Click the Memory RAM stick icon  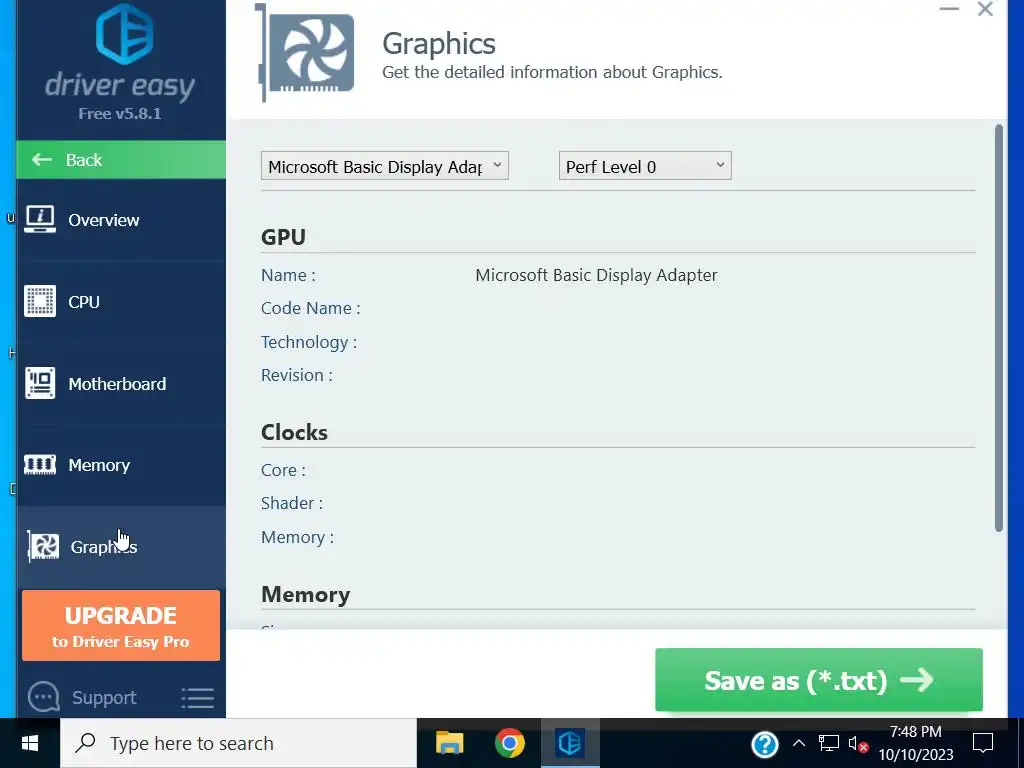[40, 465]
